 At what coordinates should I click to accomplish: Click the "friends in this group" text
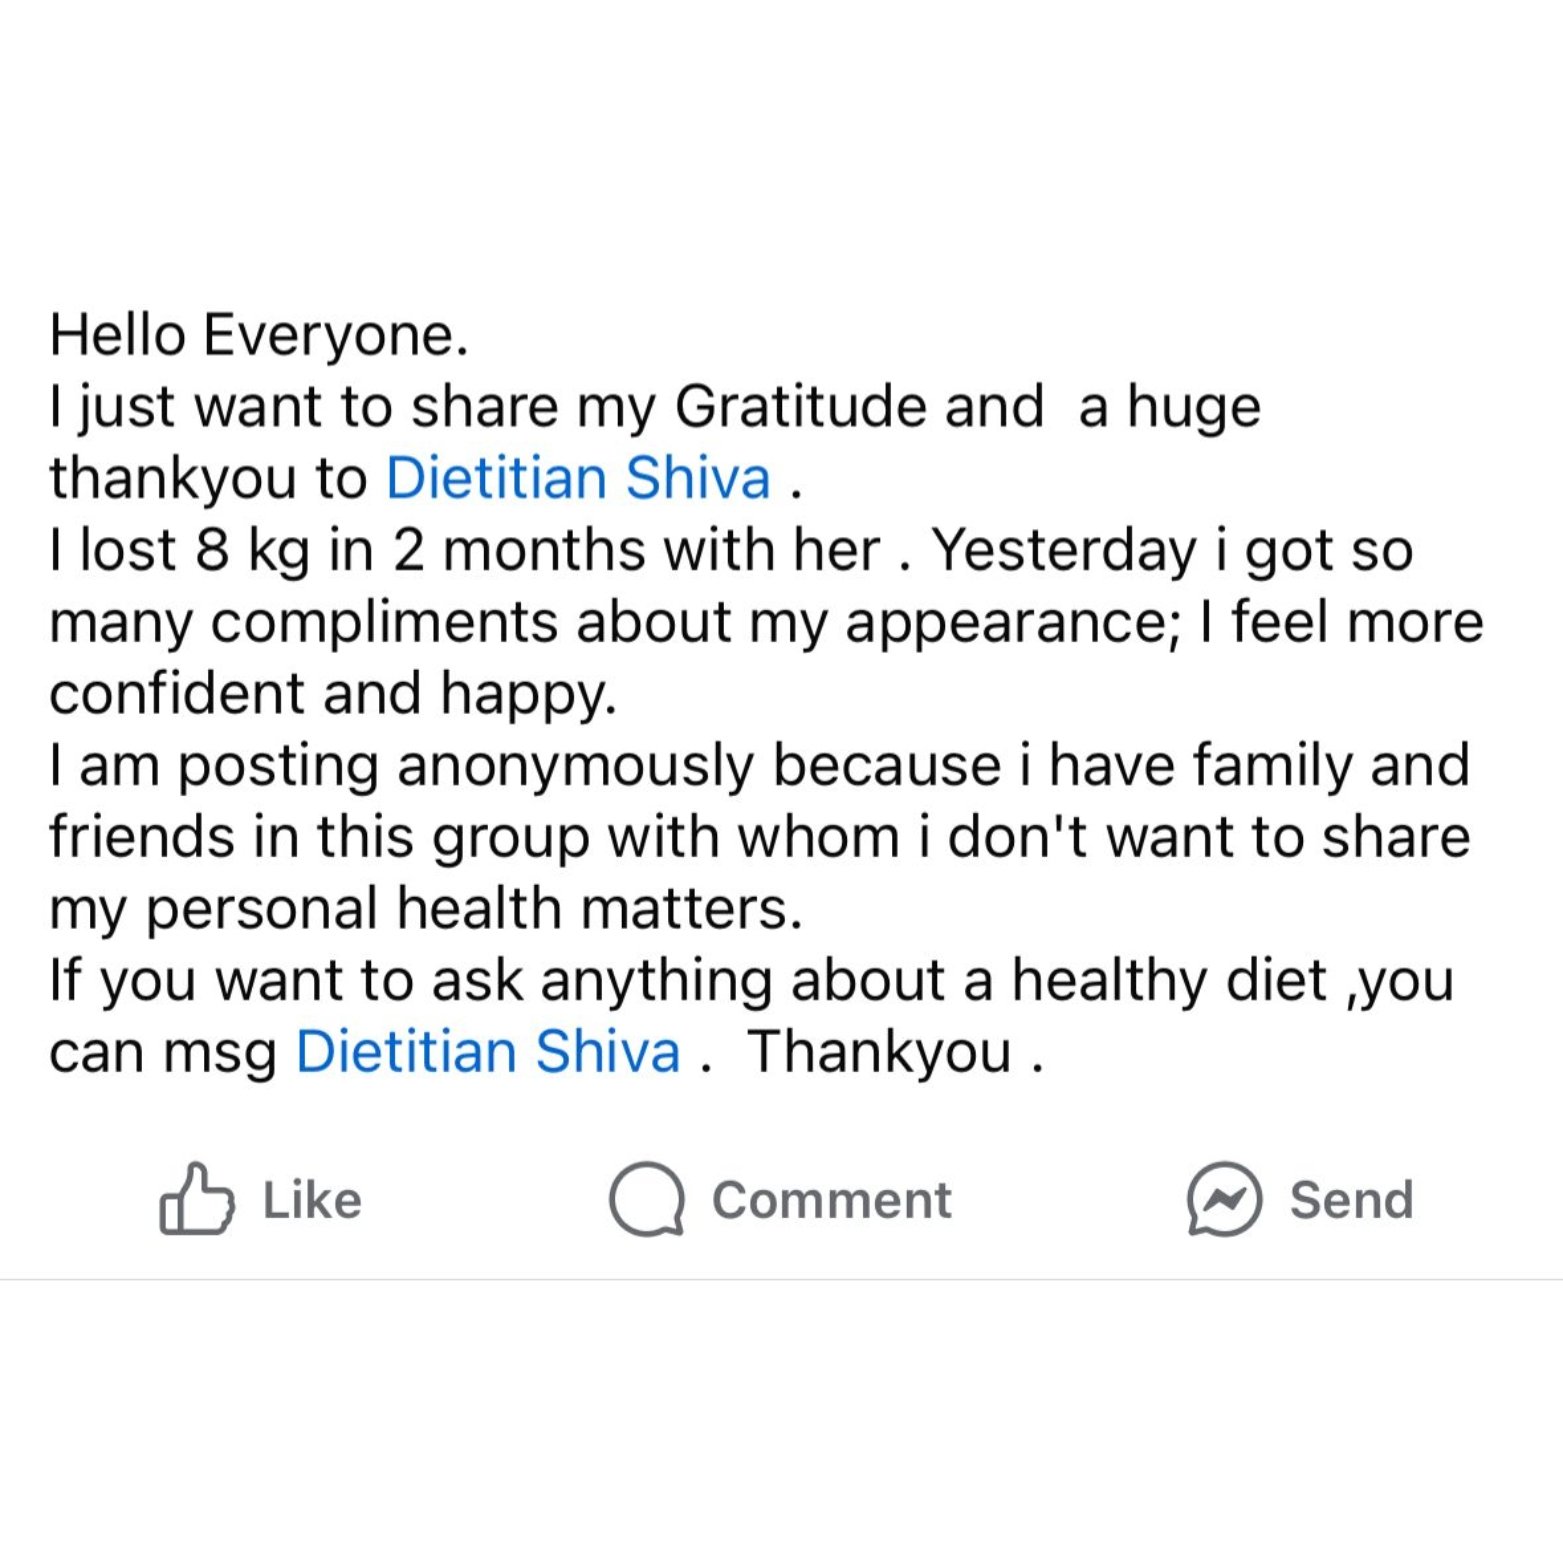point(319,837)
